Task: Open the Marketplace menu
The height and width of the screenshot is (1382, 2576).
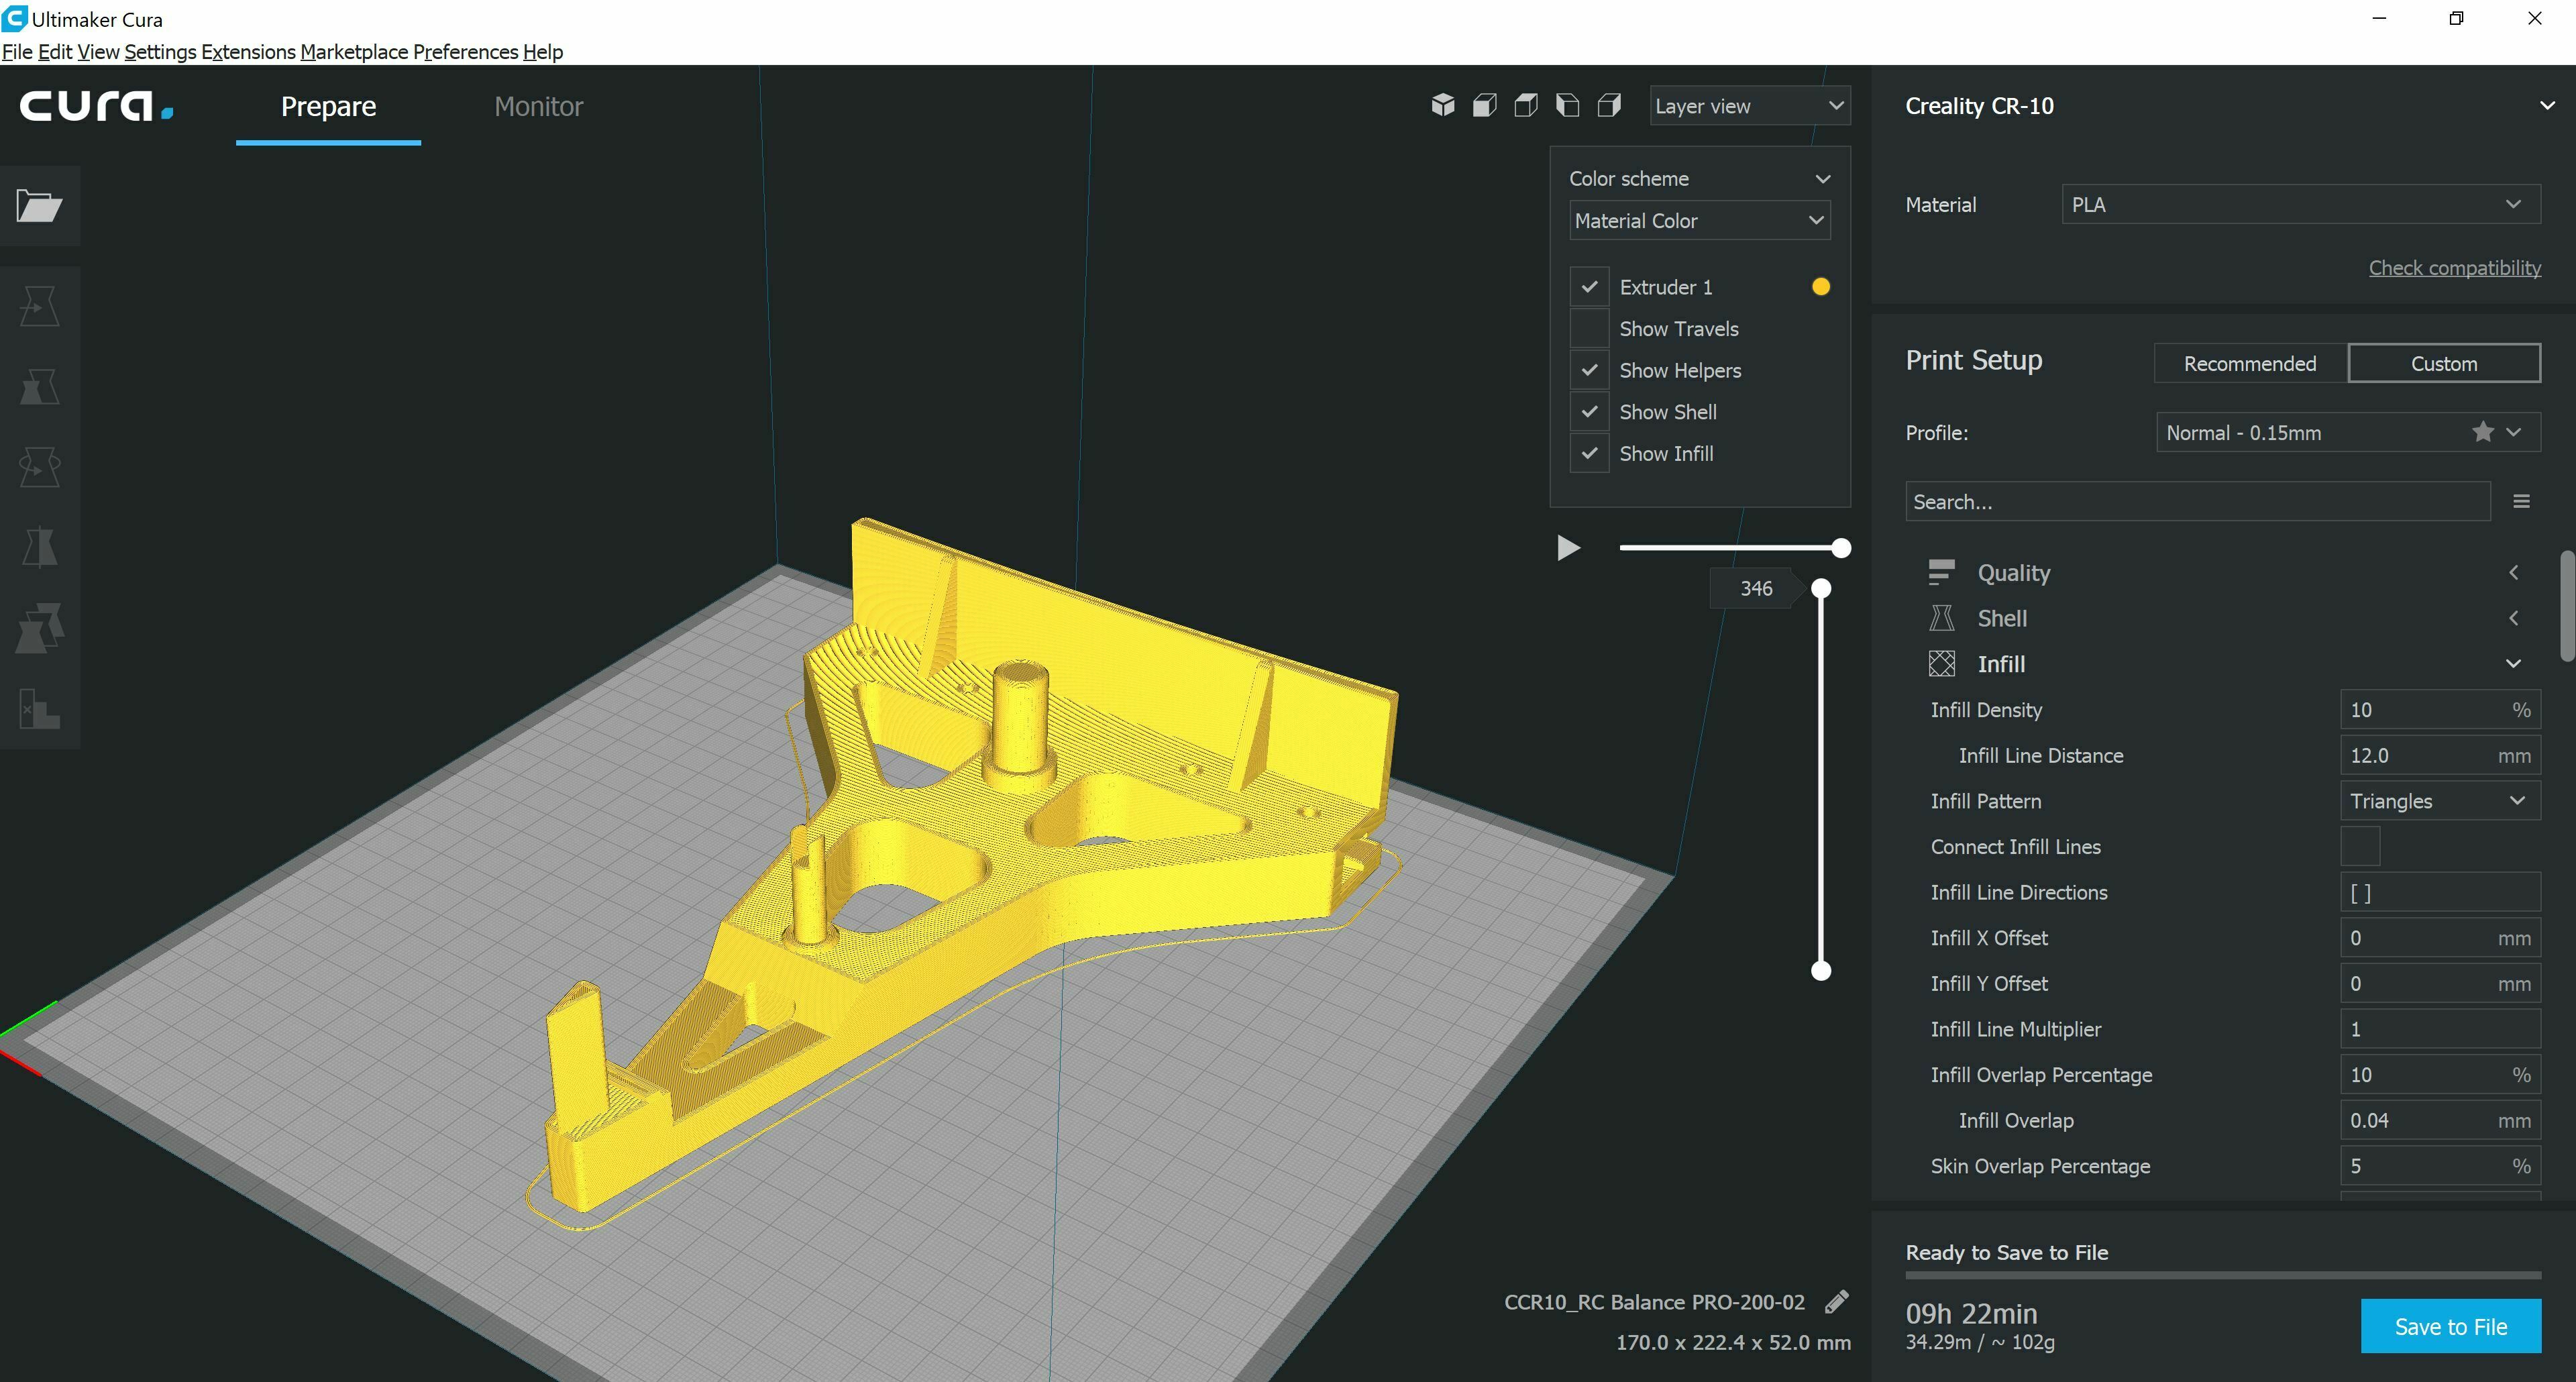Action: tap(354, 52)
